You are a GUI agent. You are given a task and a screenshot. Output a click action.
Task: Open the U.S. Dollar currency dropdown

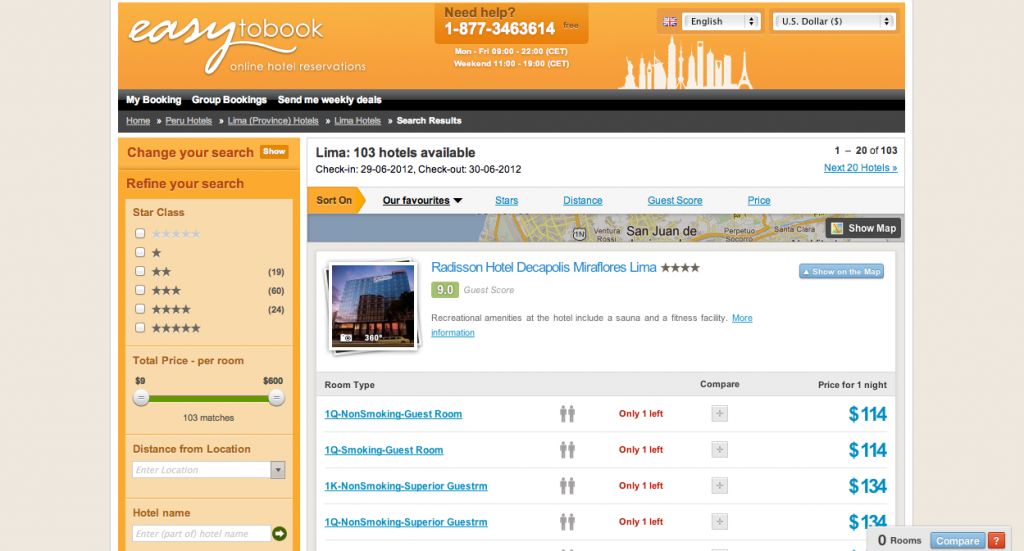tap(833, 22)
